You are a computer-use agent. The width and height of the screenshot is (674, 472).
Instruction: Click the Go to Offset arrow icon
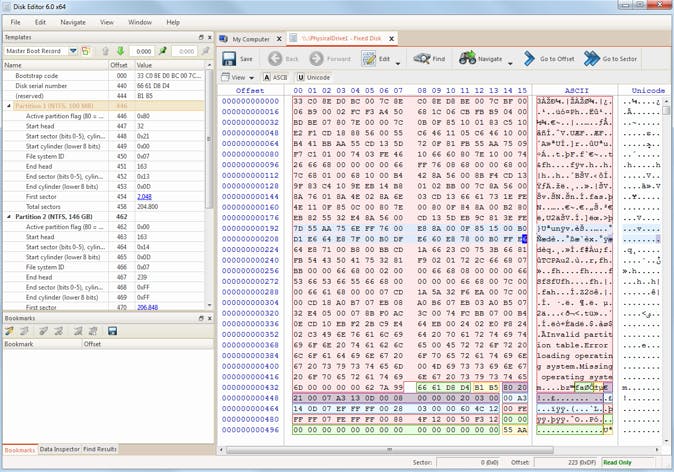(530, 59)
